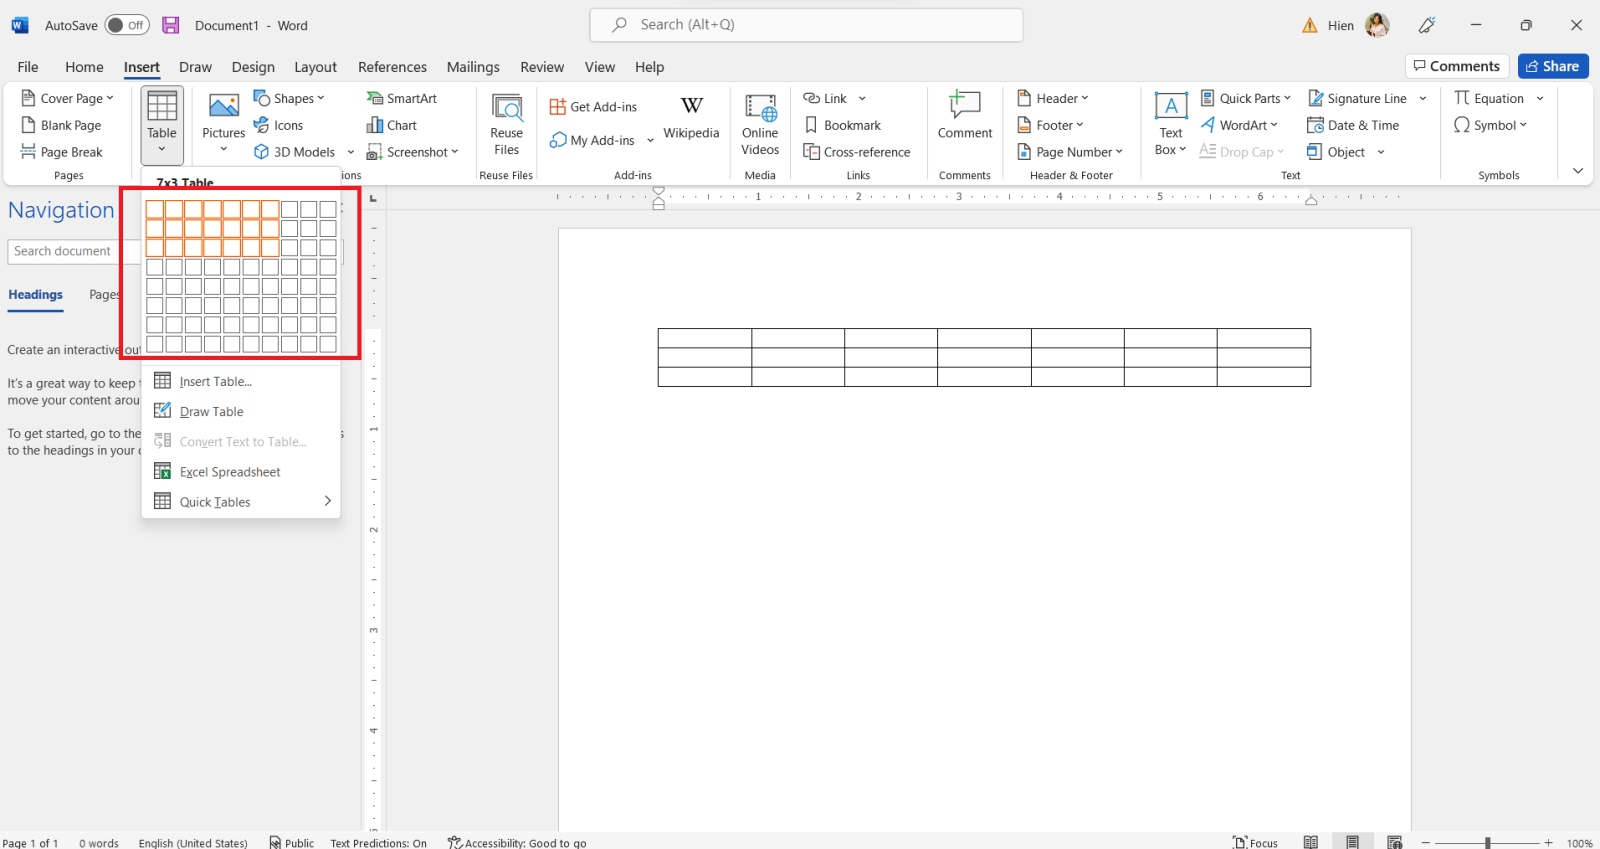
Task: Choose Insert Table from the menu
Action: [x=215, y=381]
